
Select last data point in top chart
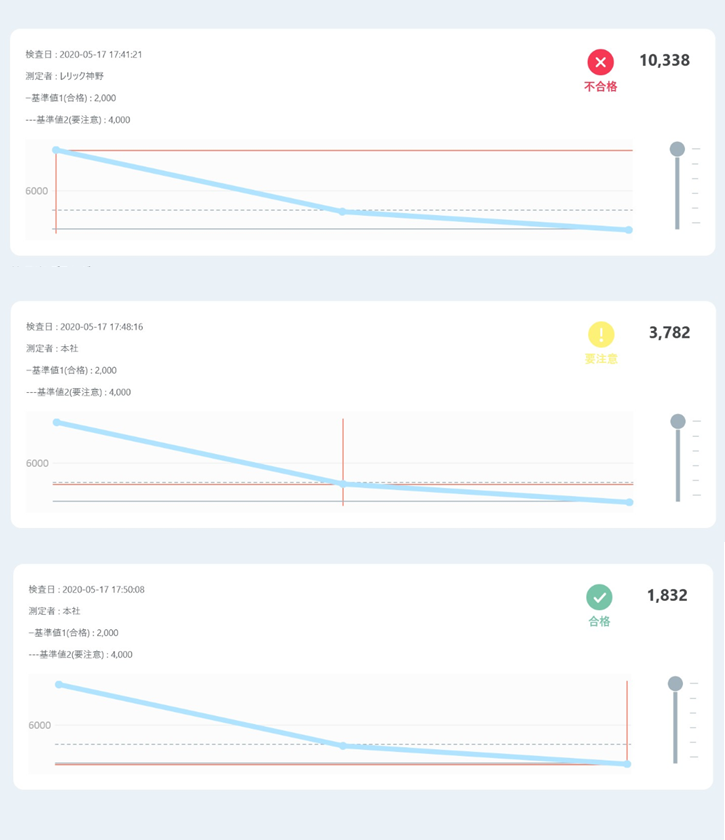point(629,230)
